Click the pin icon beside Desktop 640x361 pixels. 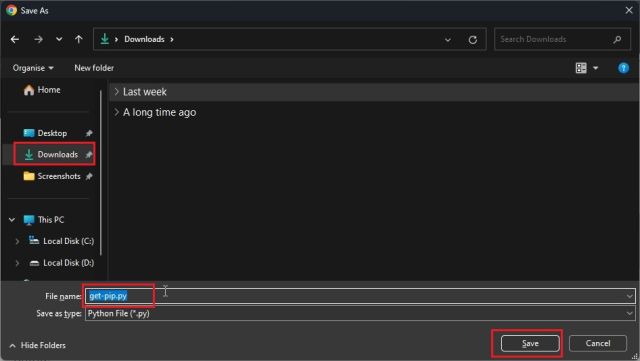coord(89,133)
